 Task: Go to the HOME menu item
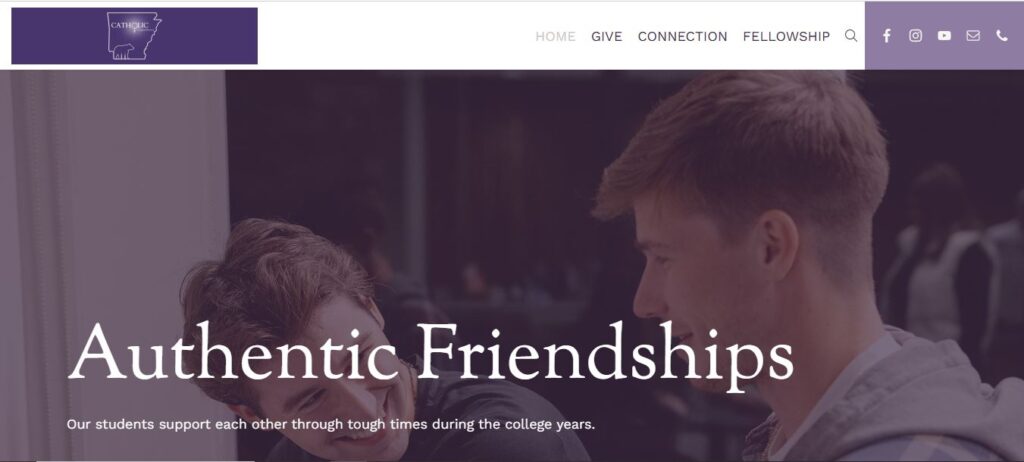(x=555, y=37)
